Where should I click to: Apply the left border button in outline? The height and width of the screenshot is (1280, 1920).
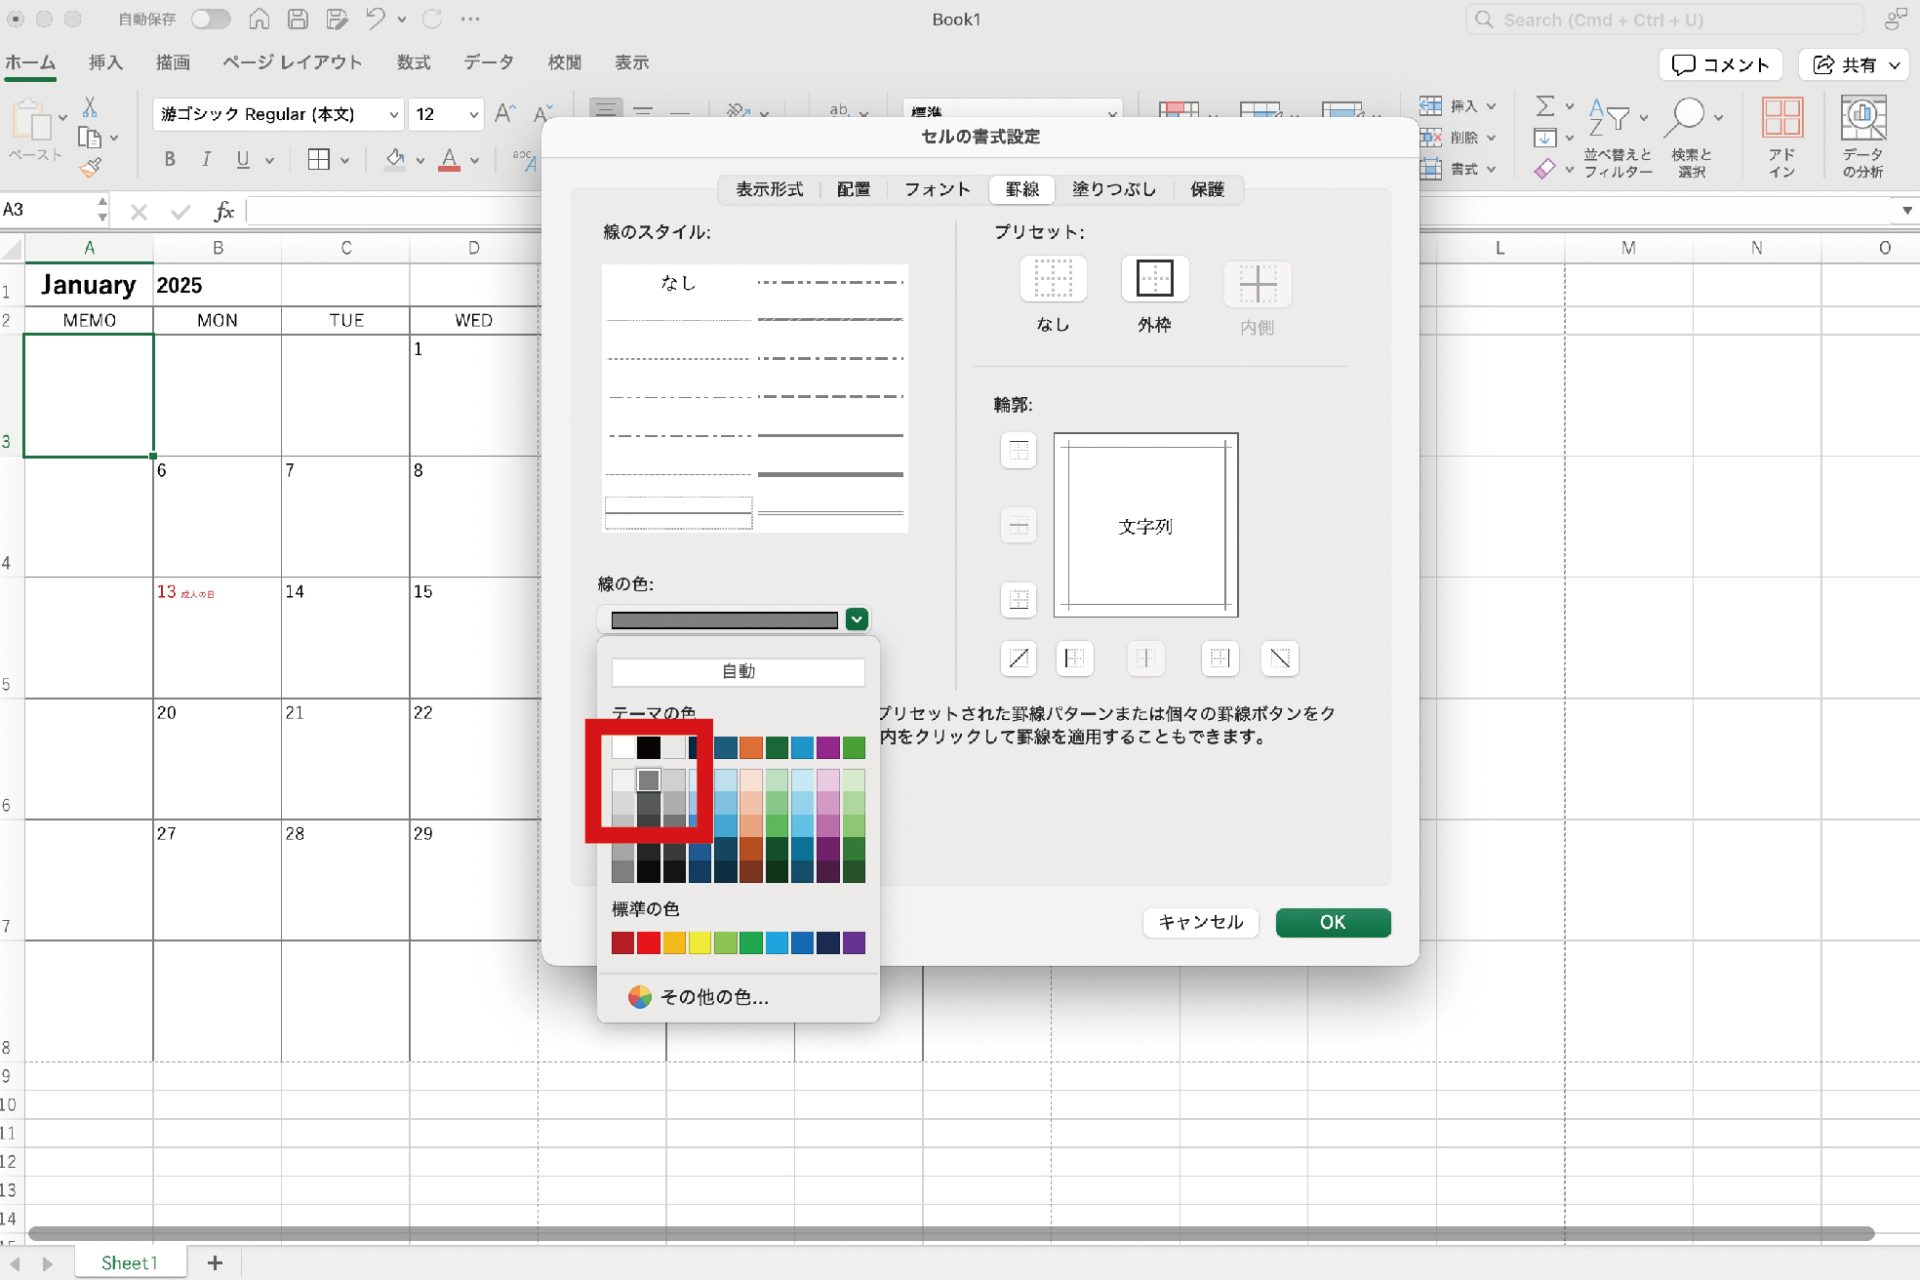click(1074, 658)
